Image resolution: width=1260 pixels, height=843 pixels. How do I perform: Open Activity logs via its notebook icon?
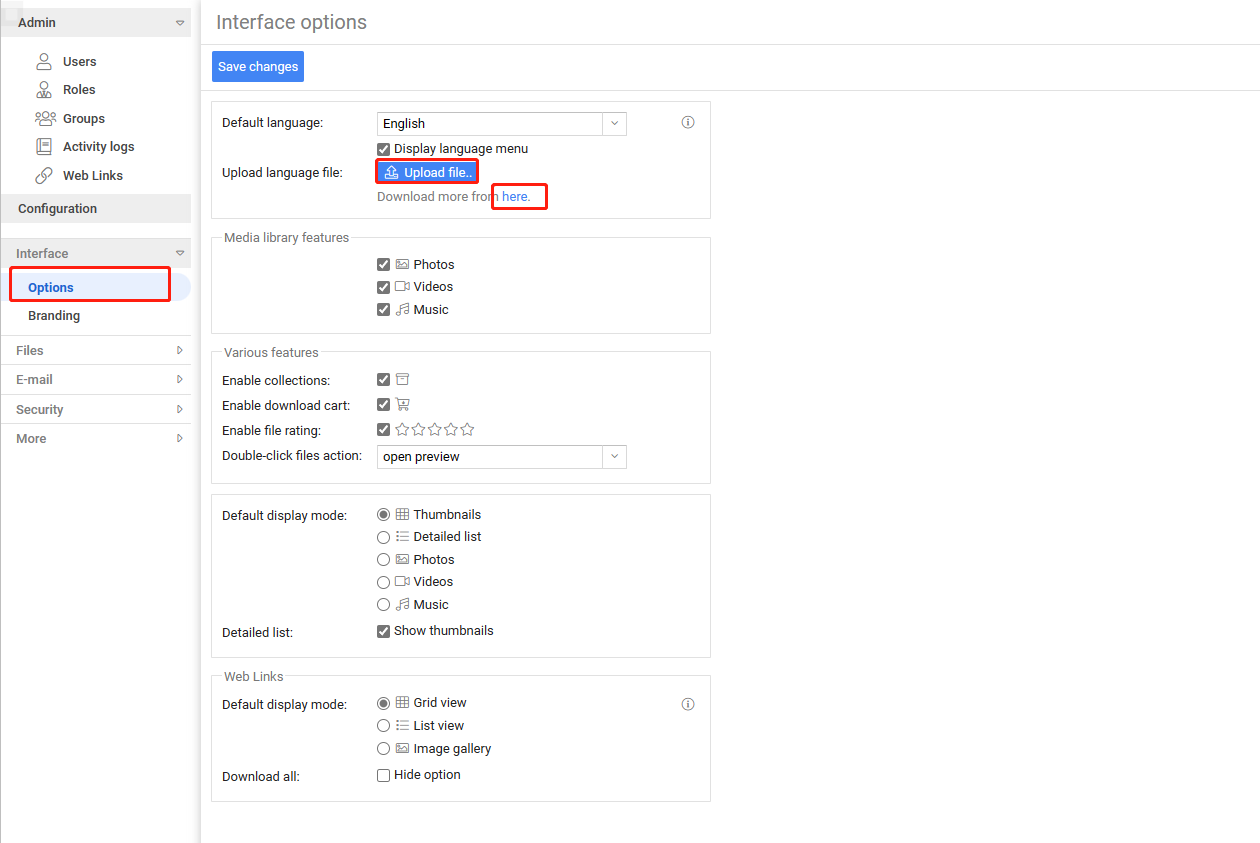pyautogui.click(x=44, y=147)
